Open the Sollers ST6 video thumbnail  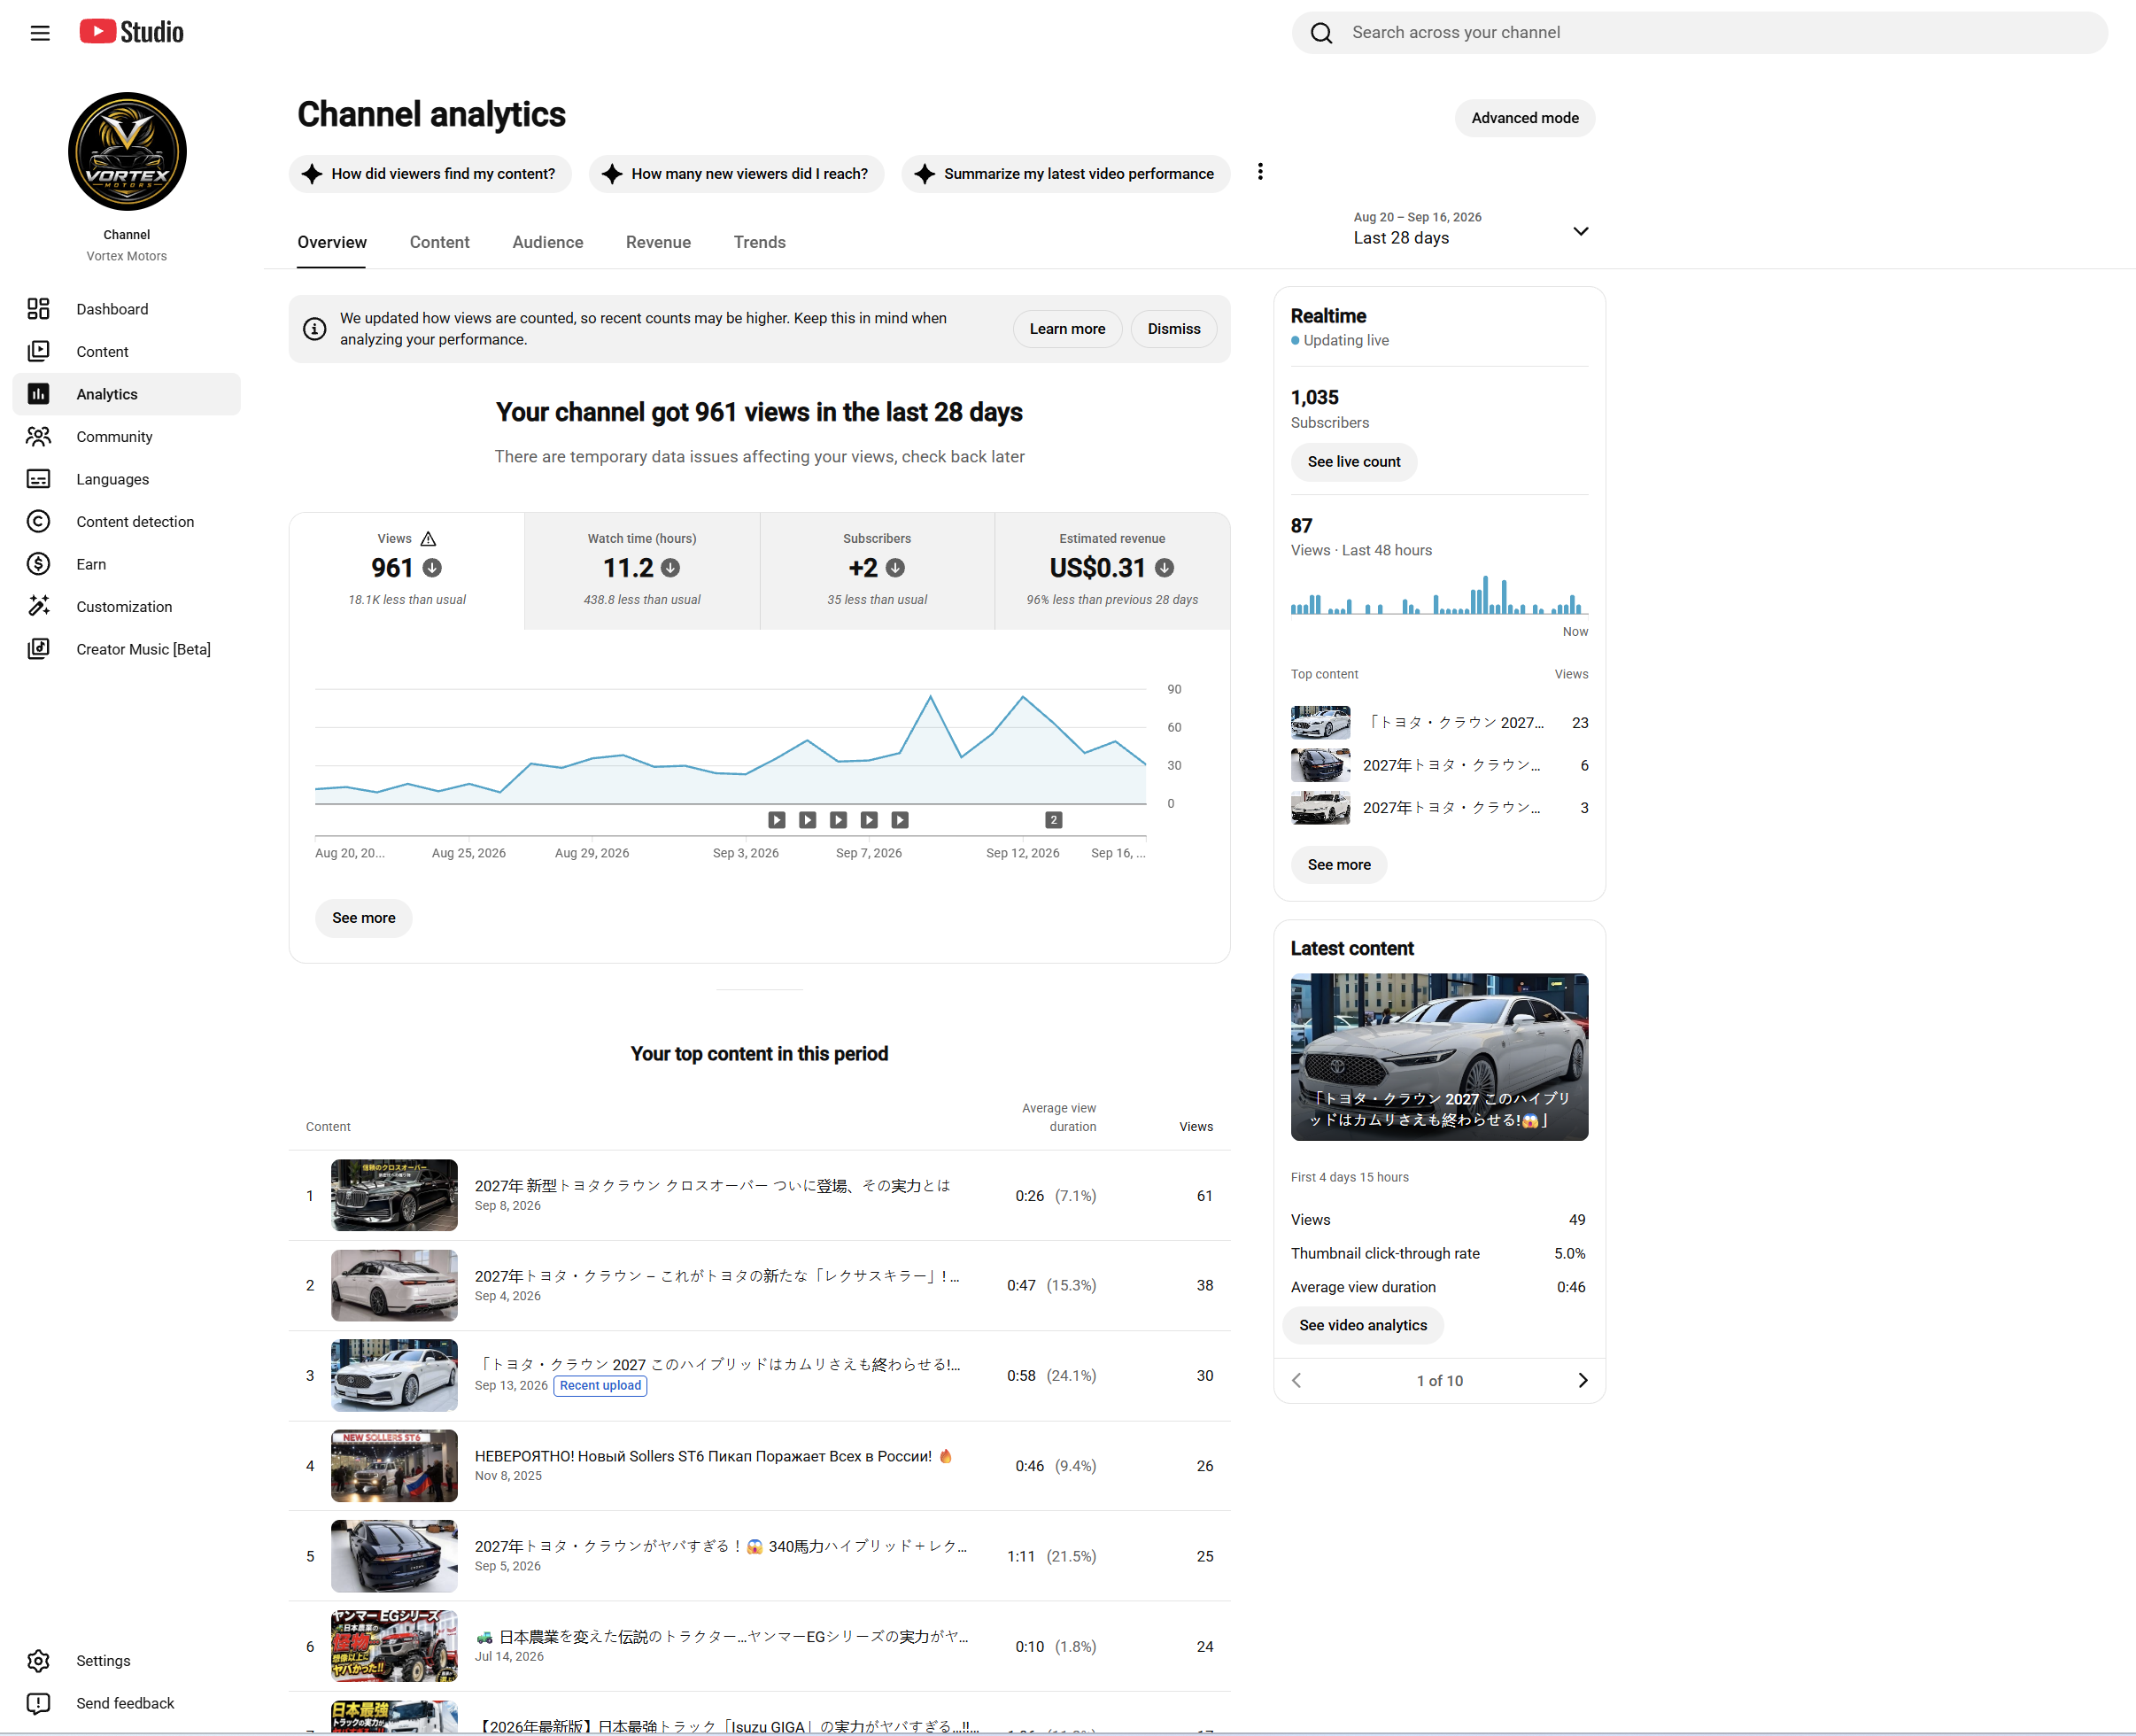[394, 1465]
